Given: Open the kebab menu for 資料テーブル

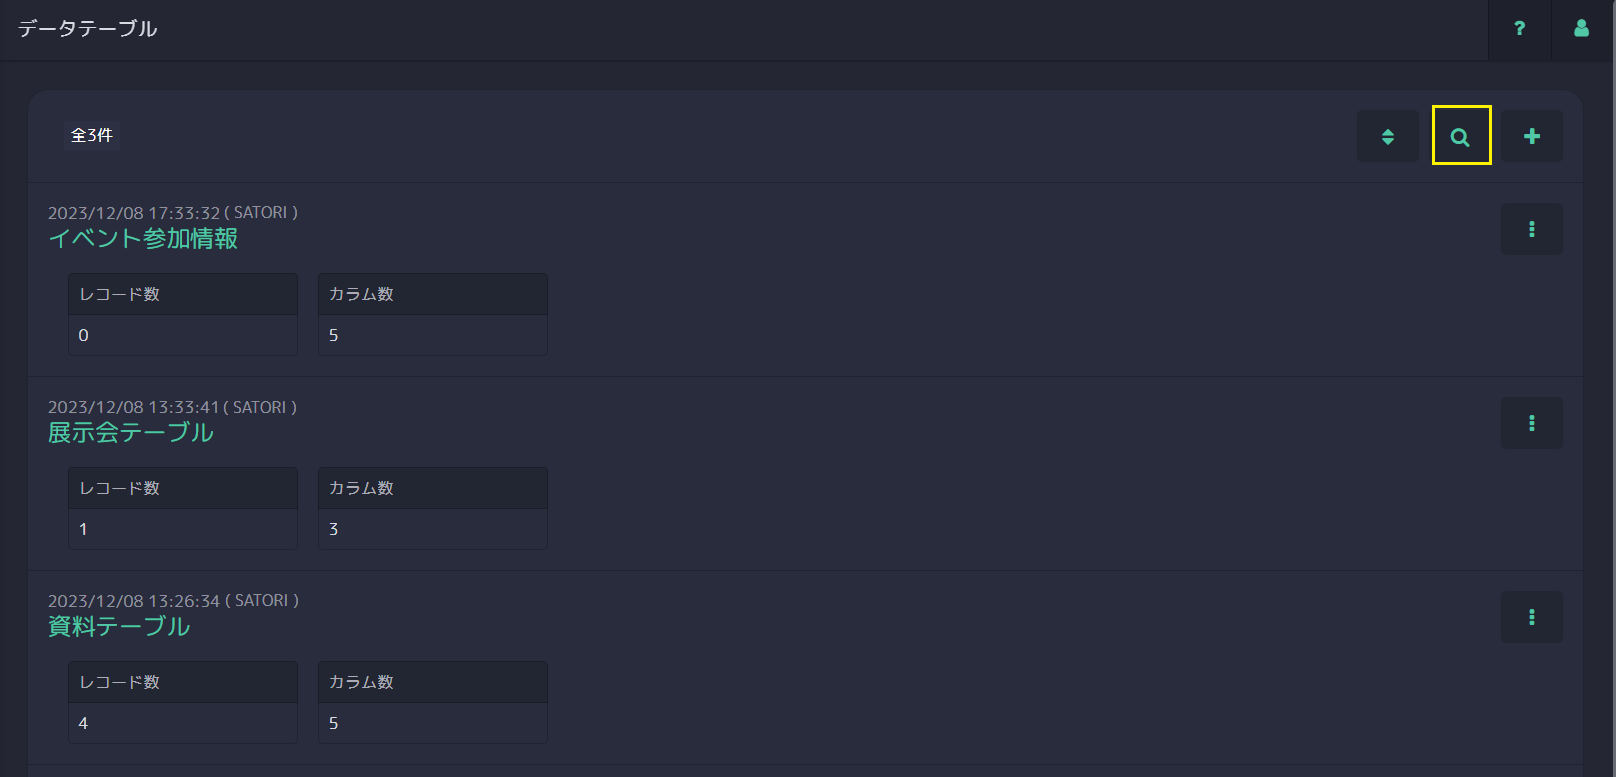Looking at the screenshot, I should pos(1532,617).
